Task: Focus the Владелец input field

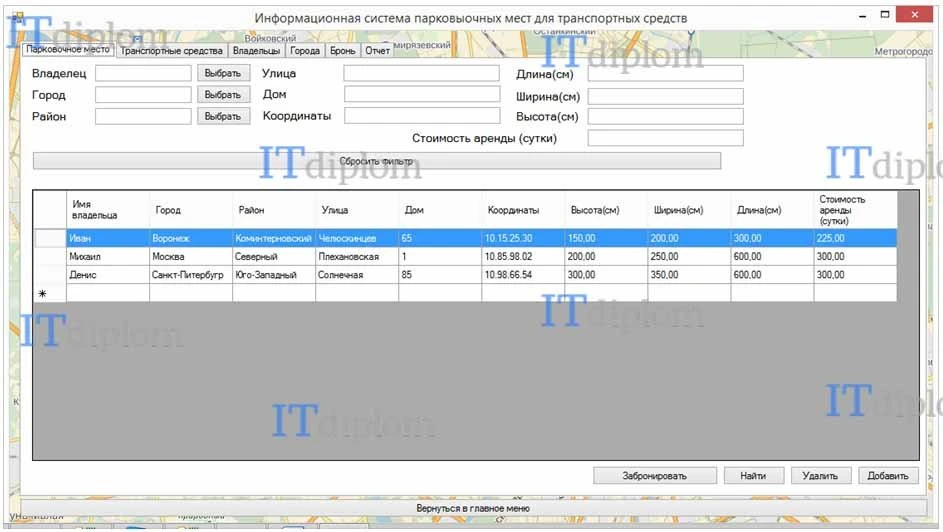Action: point(143,73)
